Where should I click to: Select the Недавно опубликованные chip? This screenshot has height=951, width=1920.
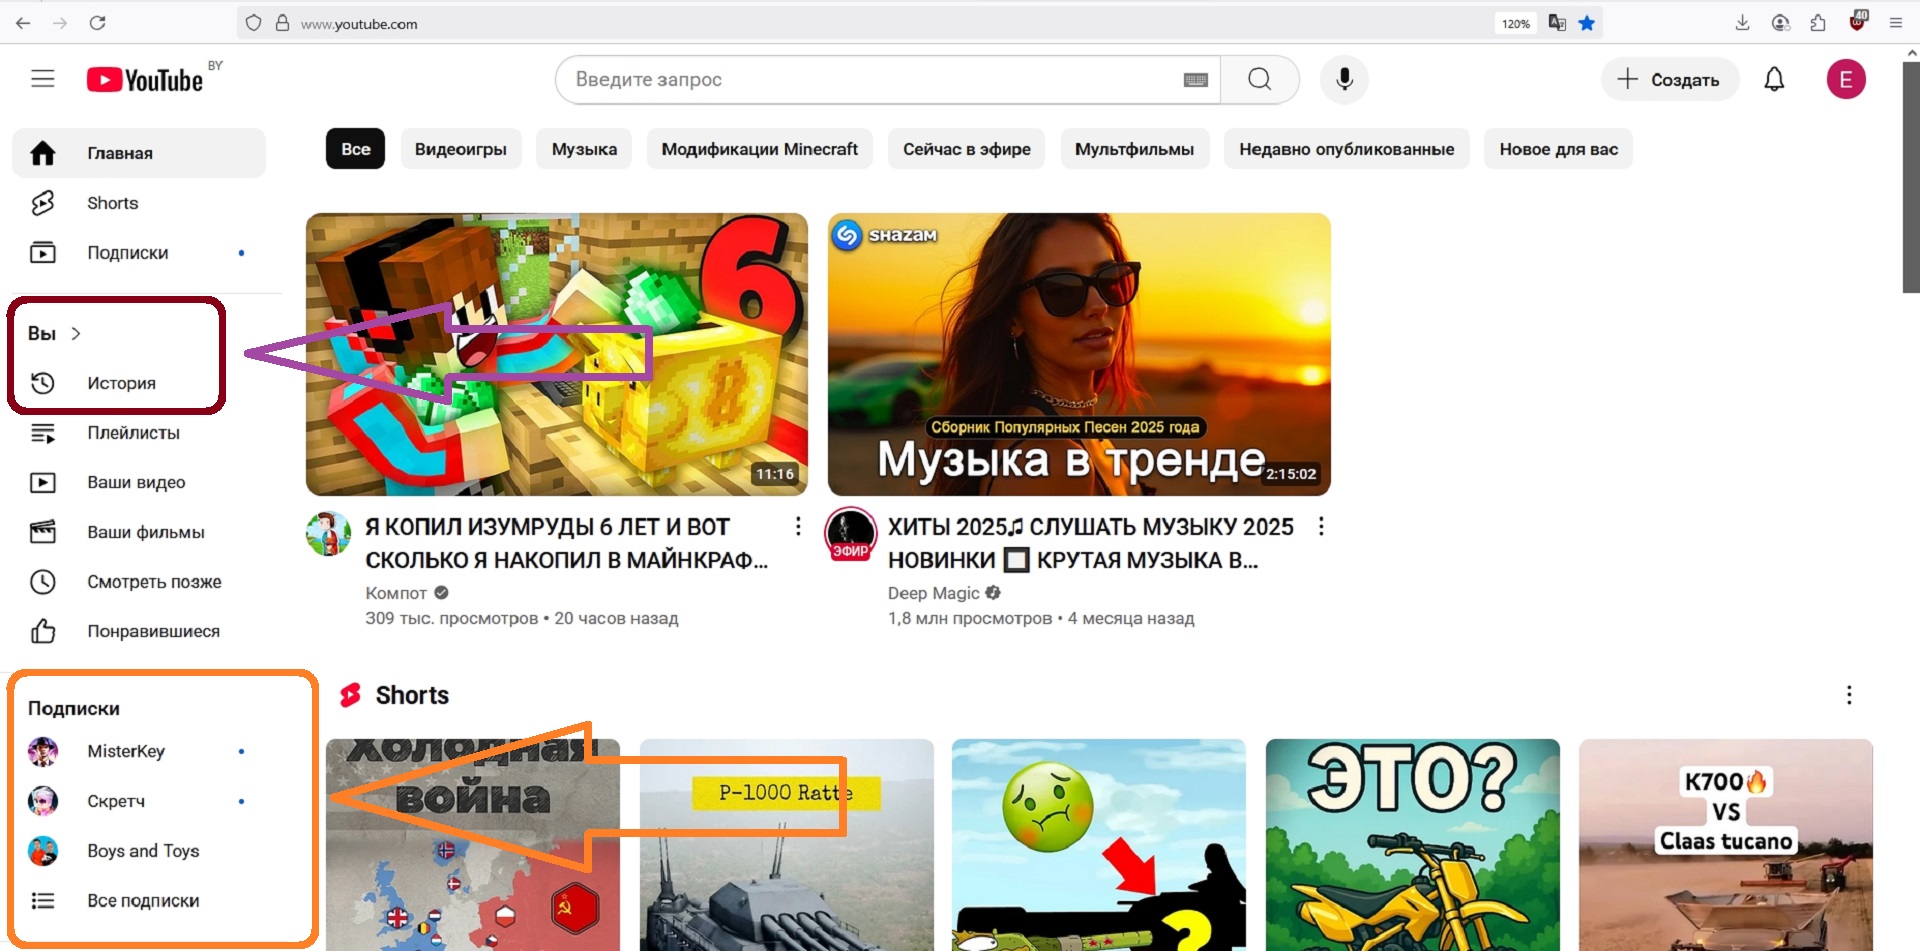(x=1347, y=149)
